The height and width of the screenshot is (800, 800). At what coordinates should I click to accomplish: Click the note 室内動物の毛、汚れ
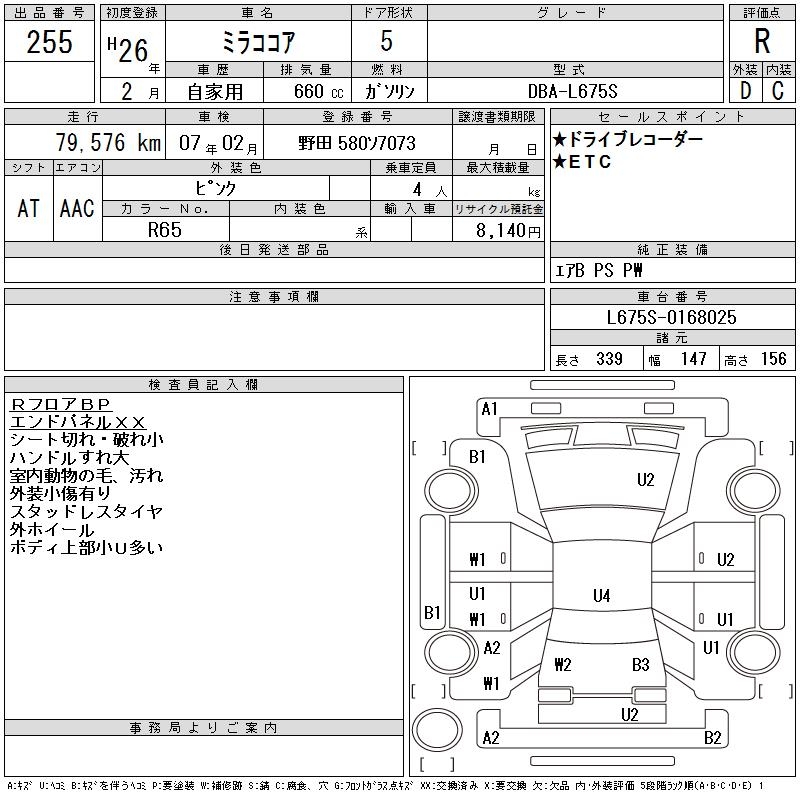point(87,476)
